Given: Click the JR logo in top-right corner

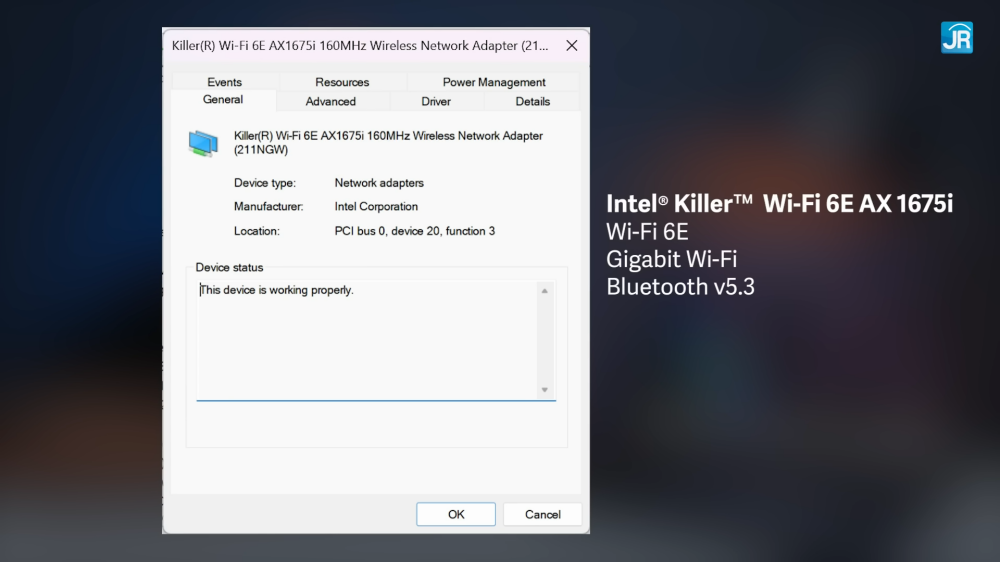Looking at the screenshot, I should point(956,37).
